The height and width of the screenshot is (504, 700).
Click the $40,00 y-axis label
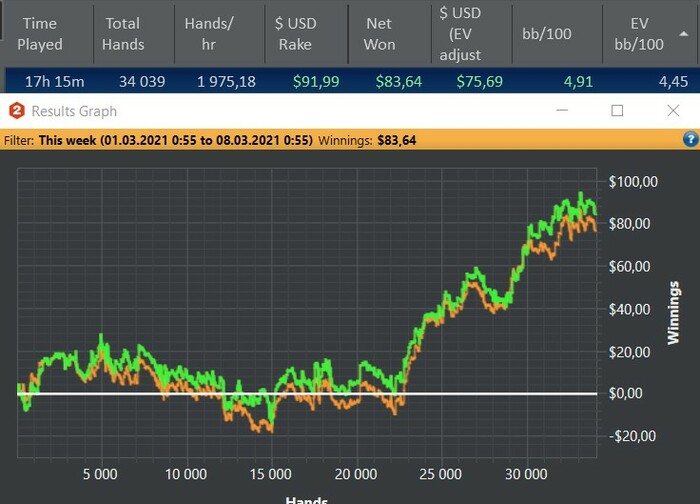(629, 309)
